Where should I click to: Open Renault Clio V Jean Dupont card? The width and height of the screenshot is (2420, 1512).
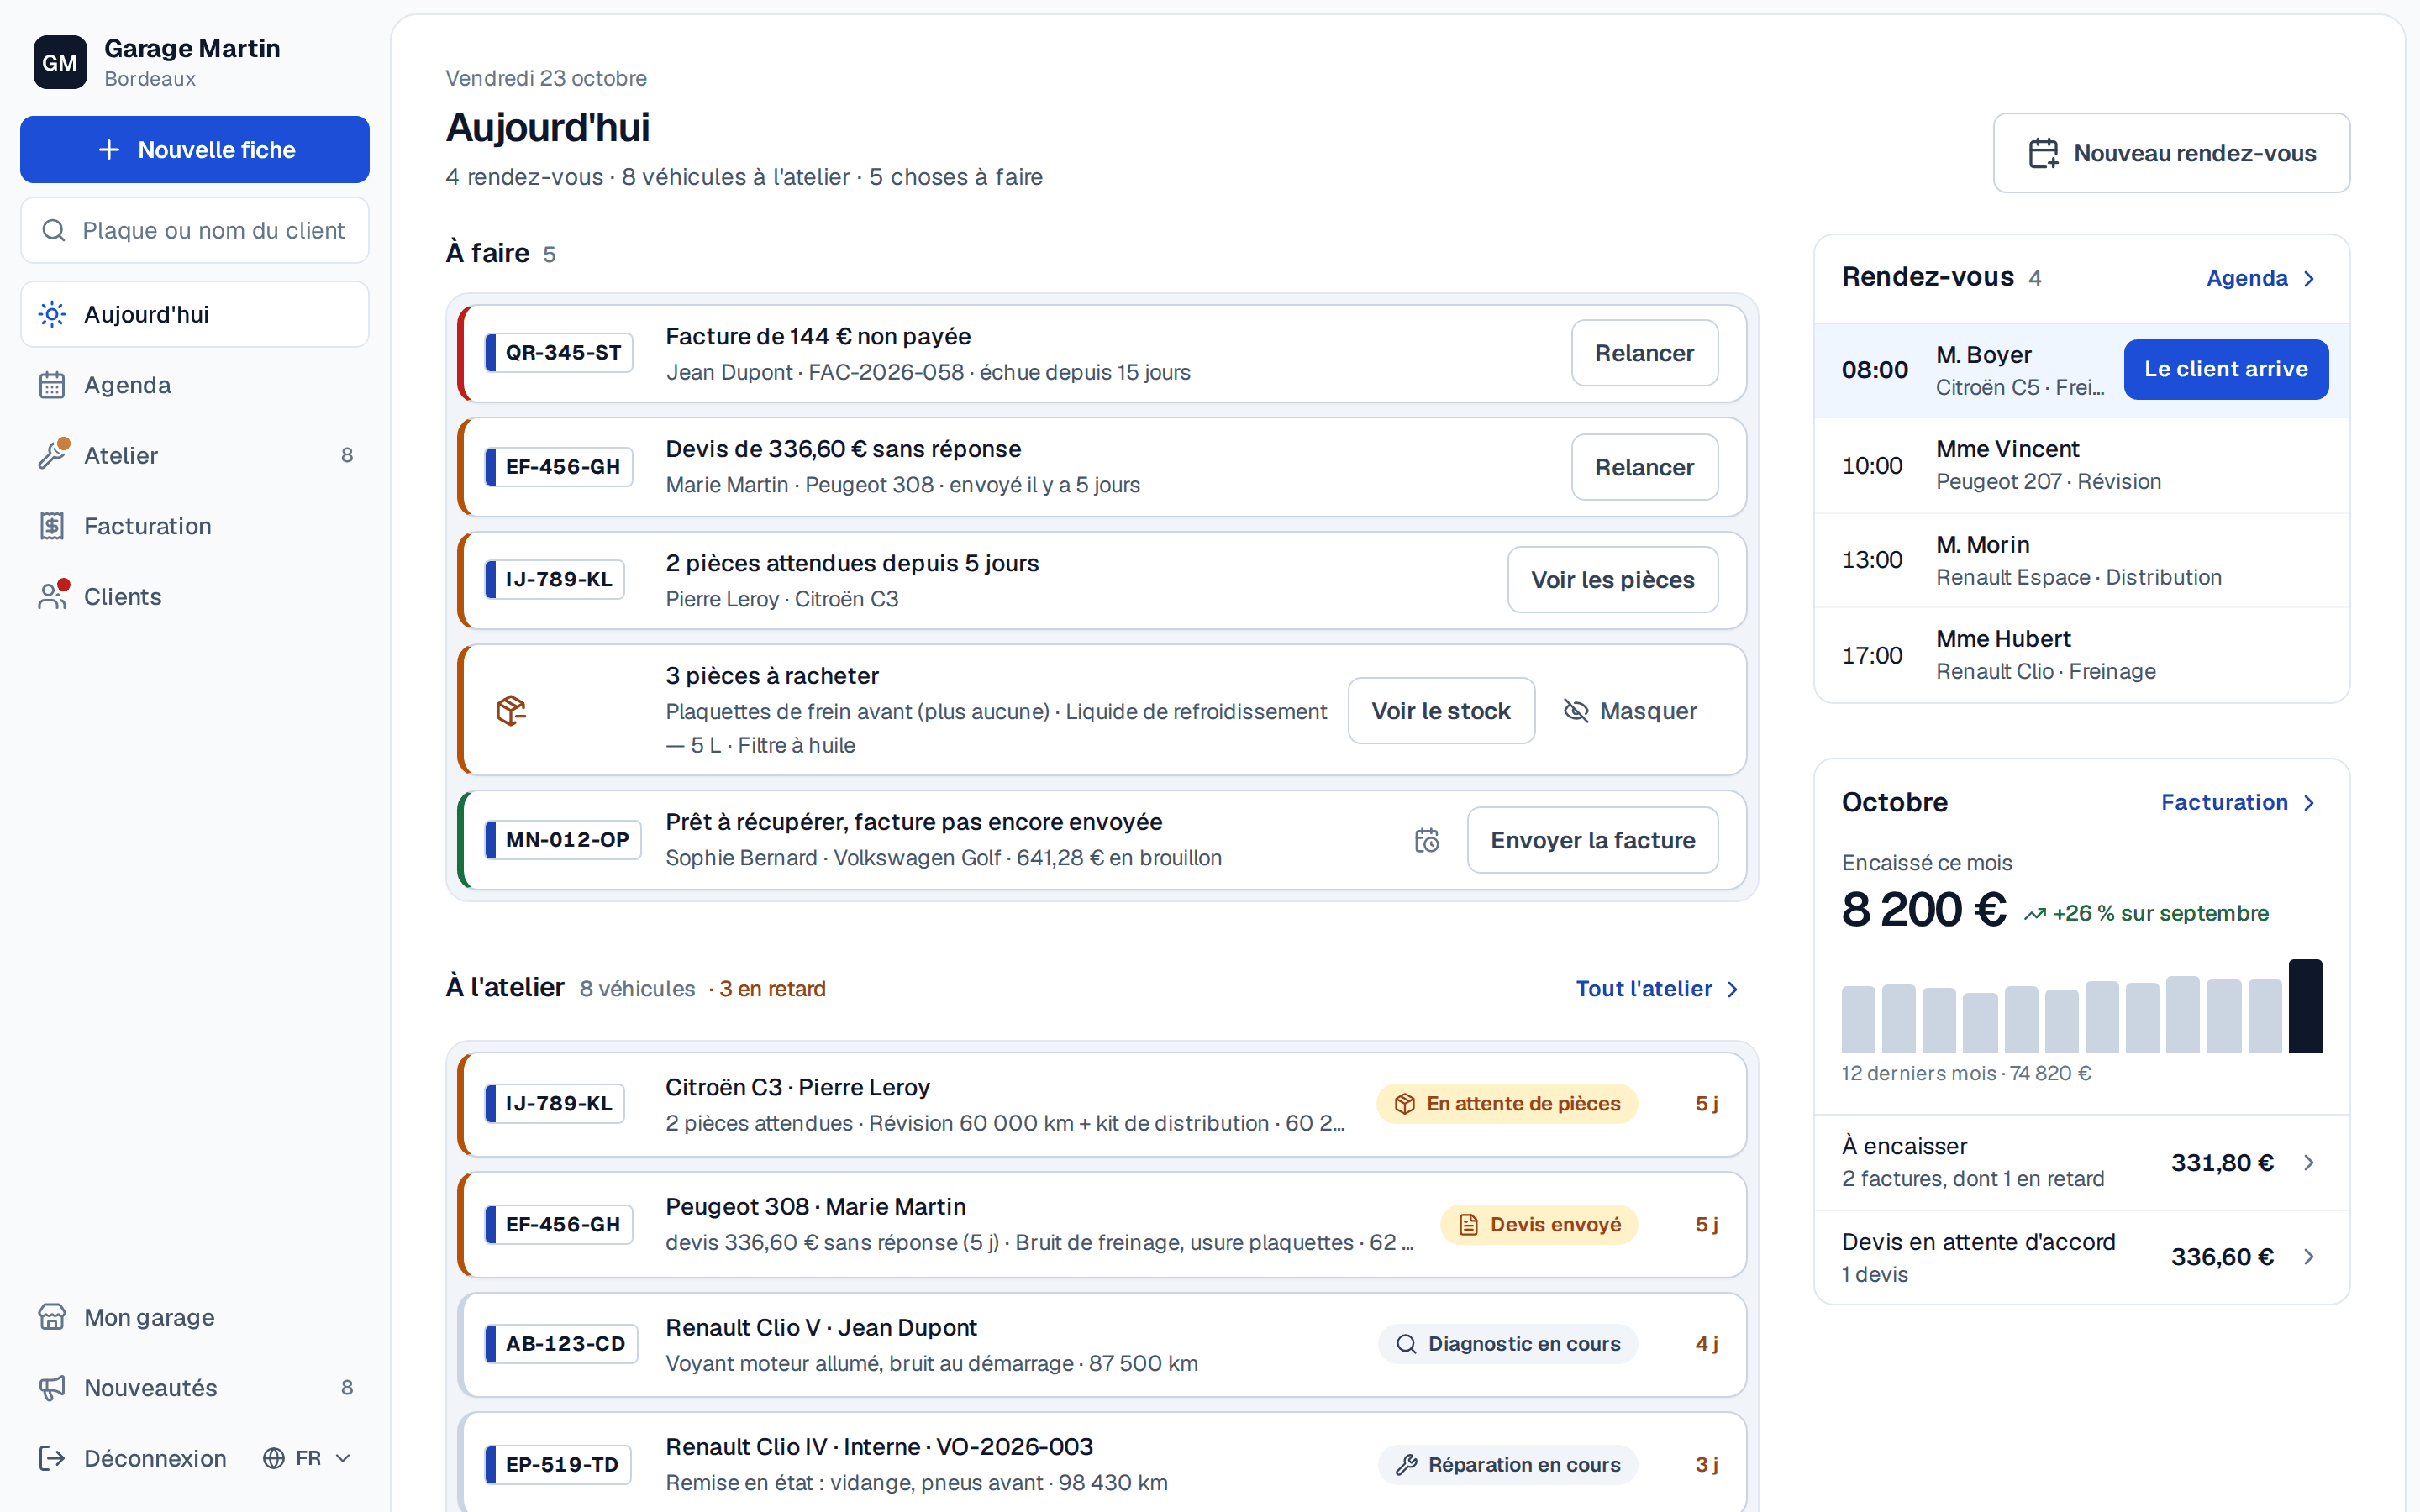coord(1102,1344)
